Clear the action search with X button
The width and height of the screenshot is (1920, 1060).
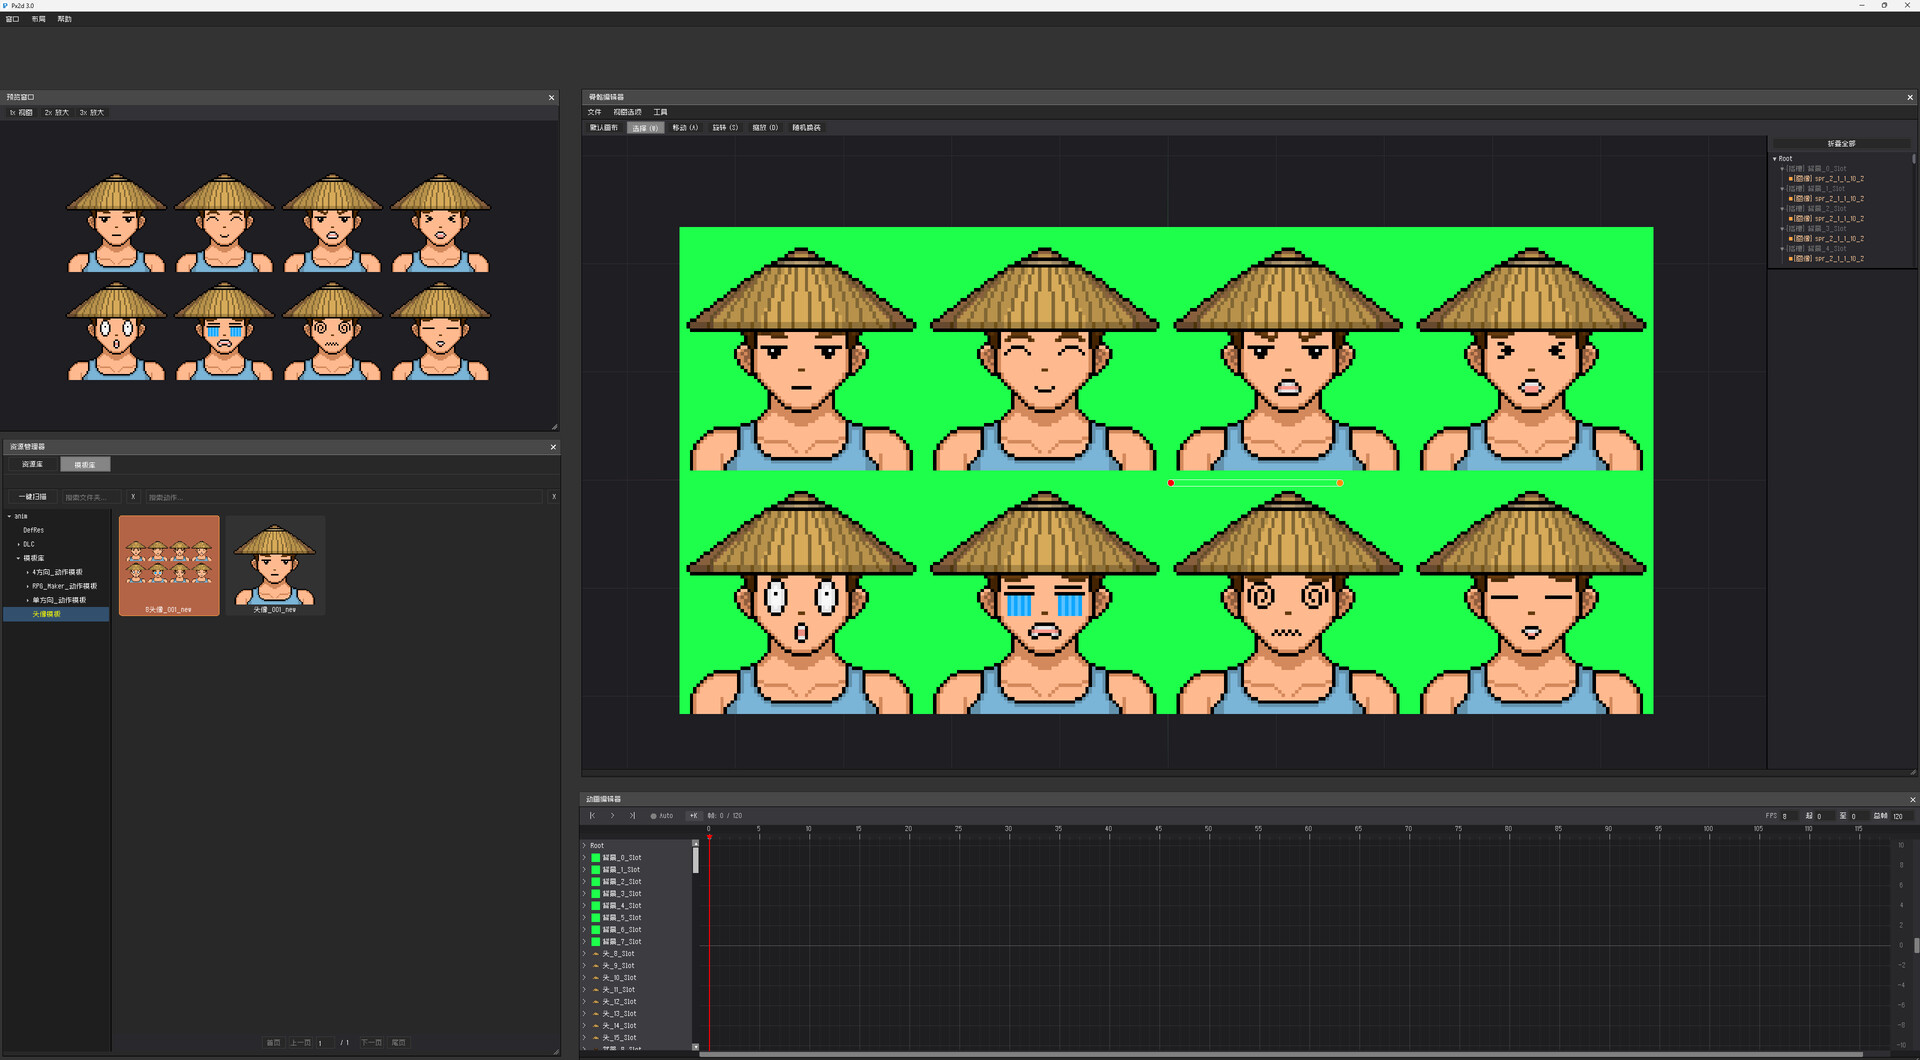tap(554, 497)
